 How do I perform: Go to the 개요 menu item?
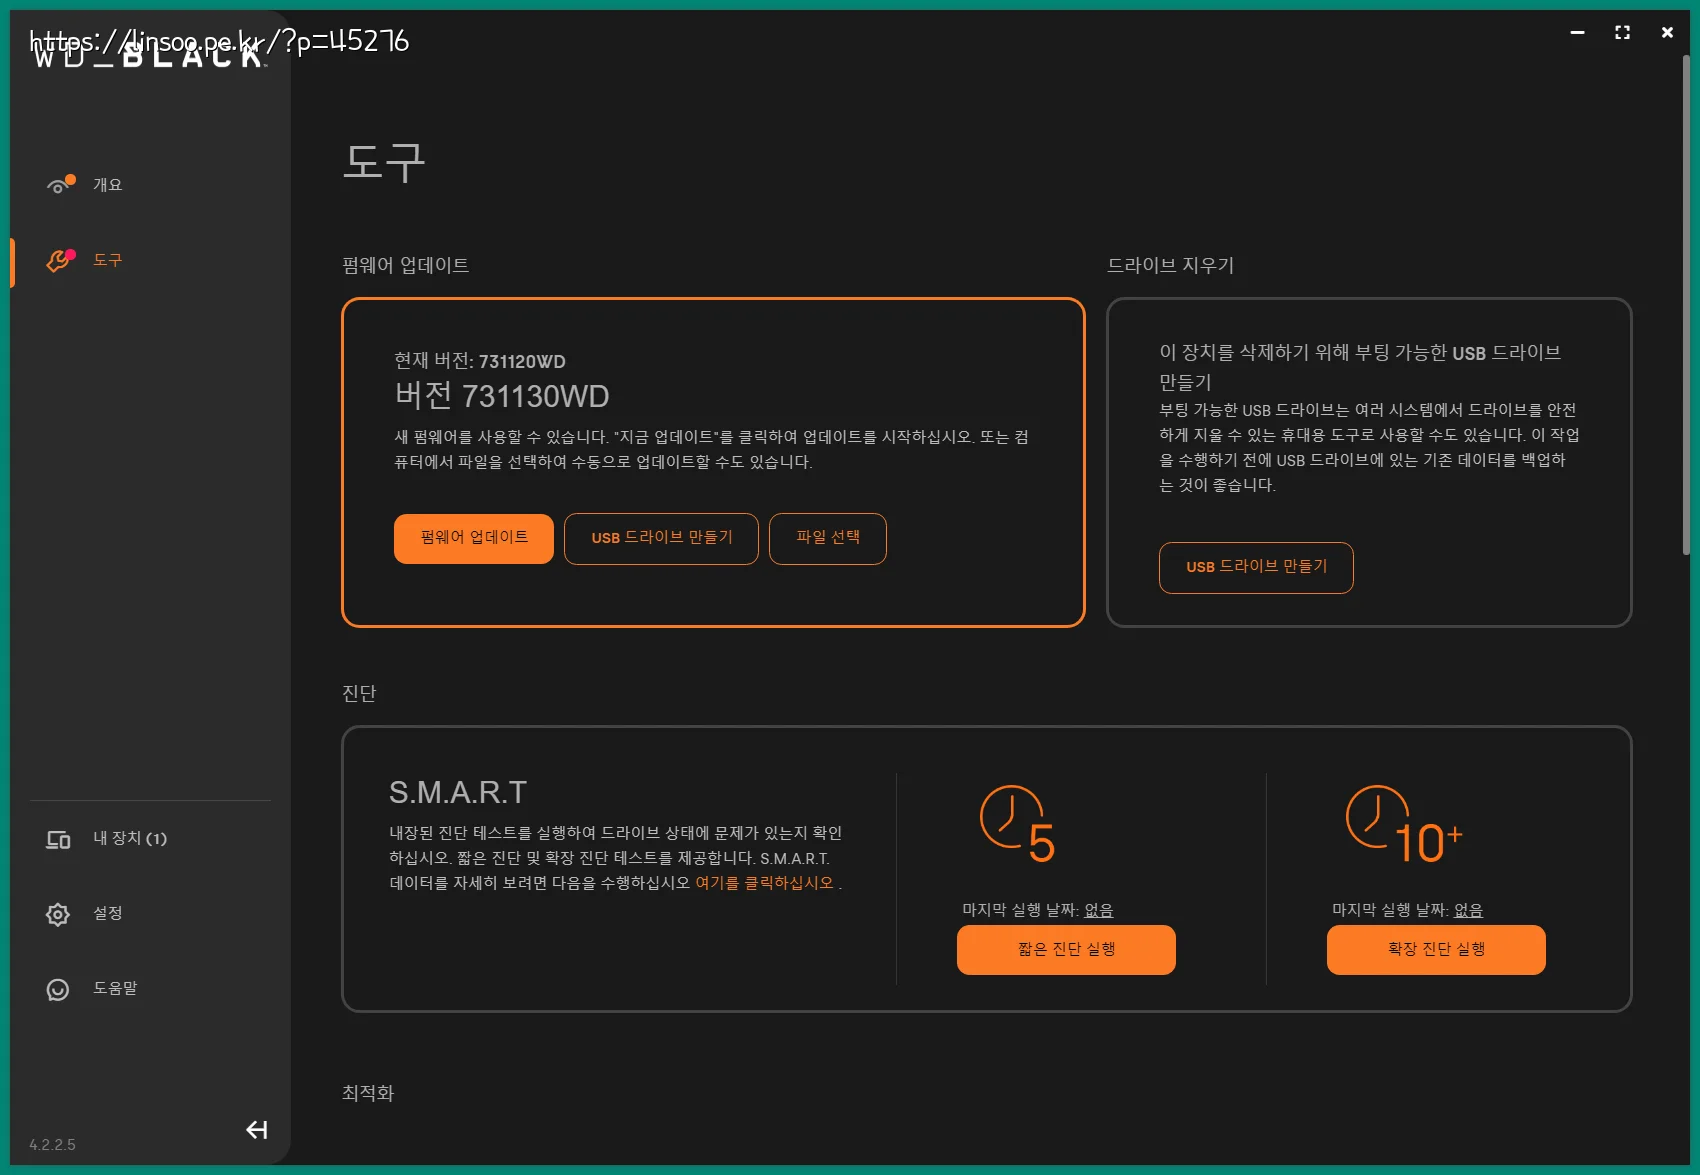108,185
